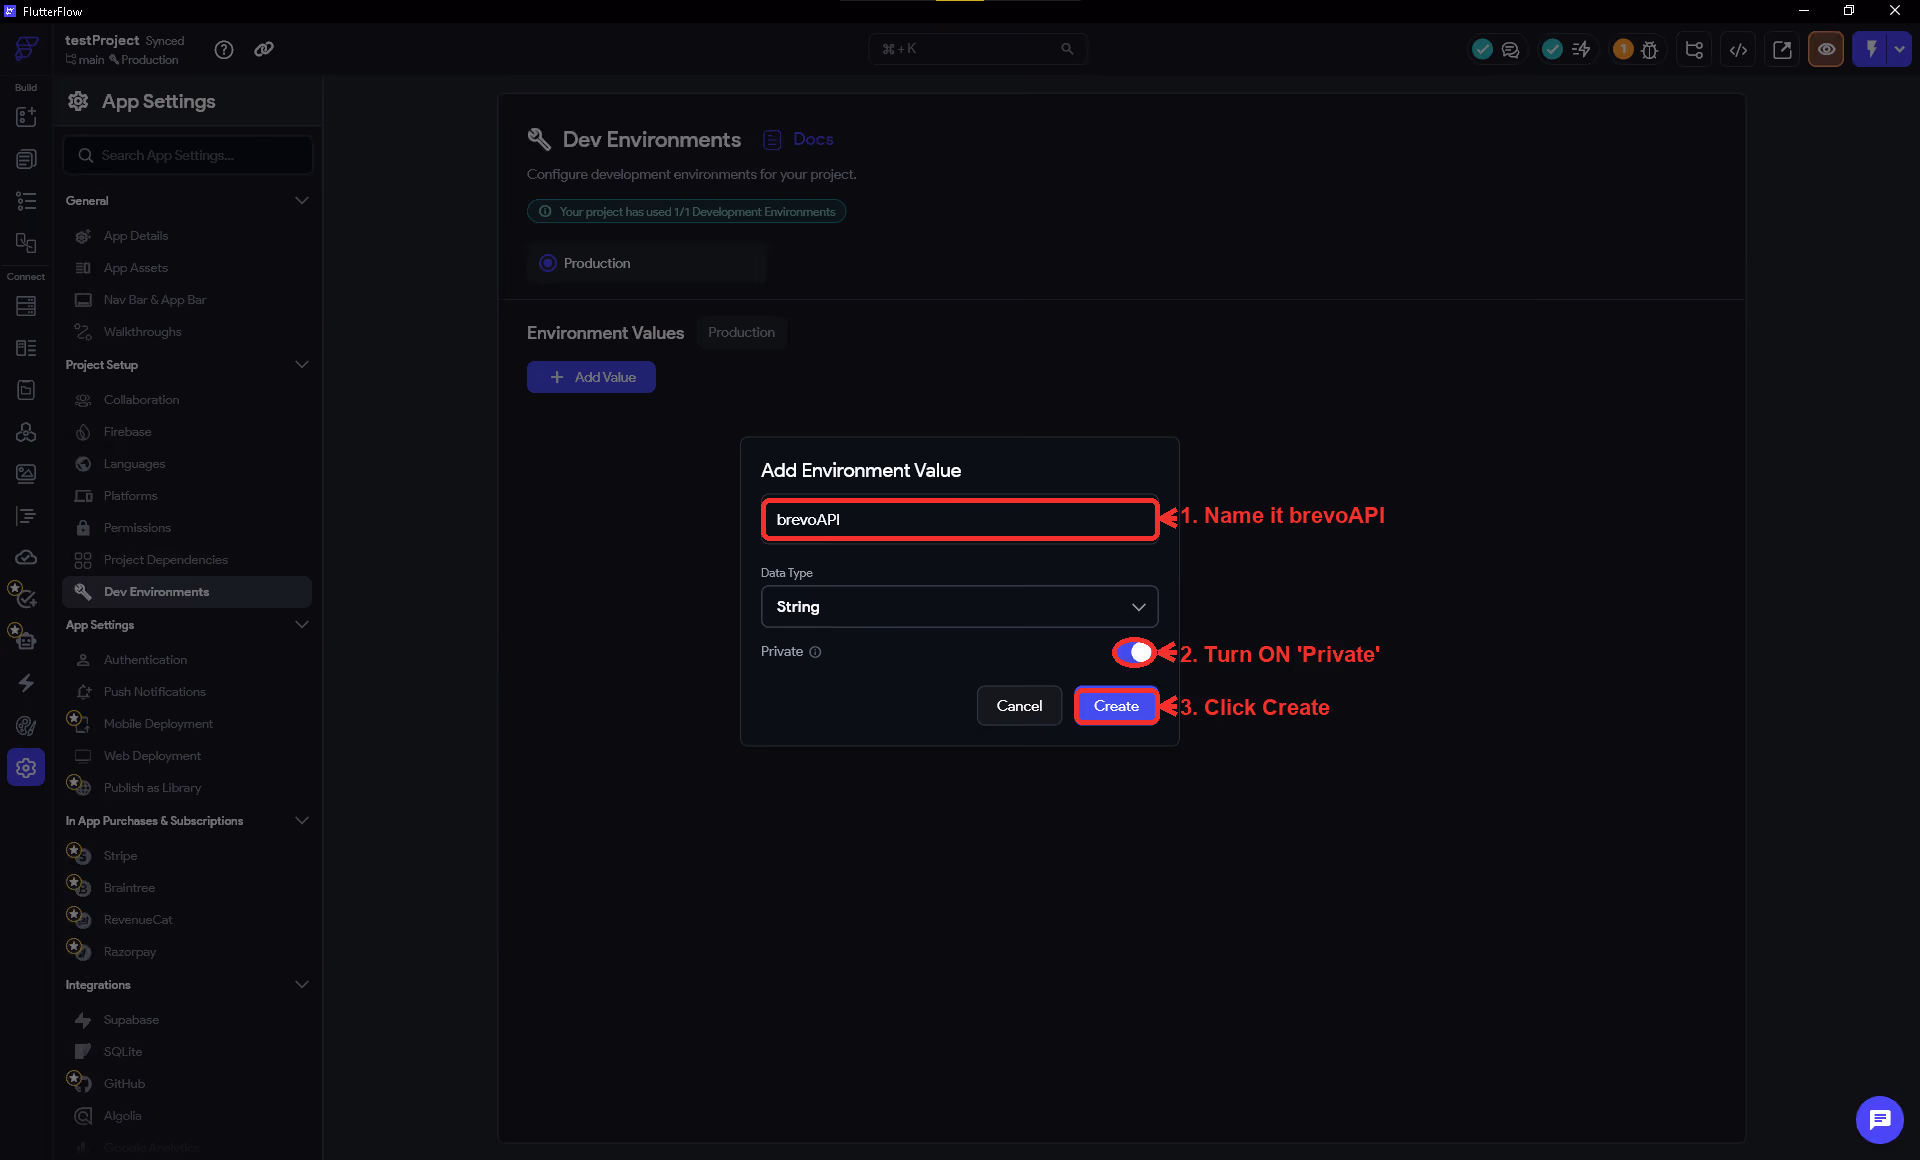Collapse the General section
This screenshot has width=1920, height=1160.
[302, 201]
